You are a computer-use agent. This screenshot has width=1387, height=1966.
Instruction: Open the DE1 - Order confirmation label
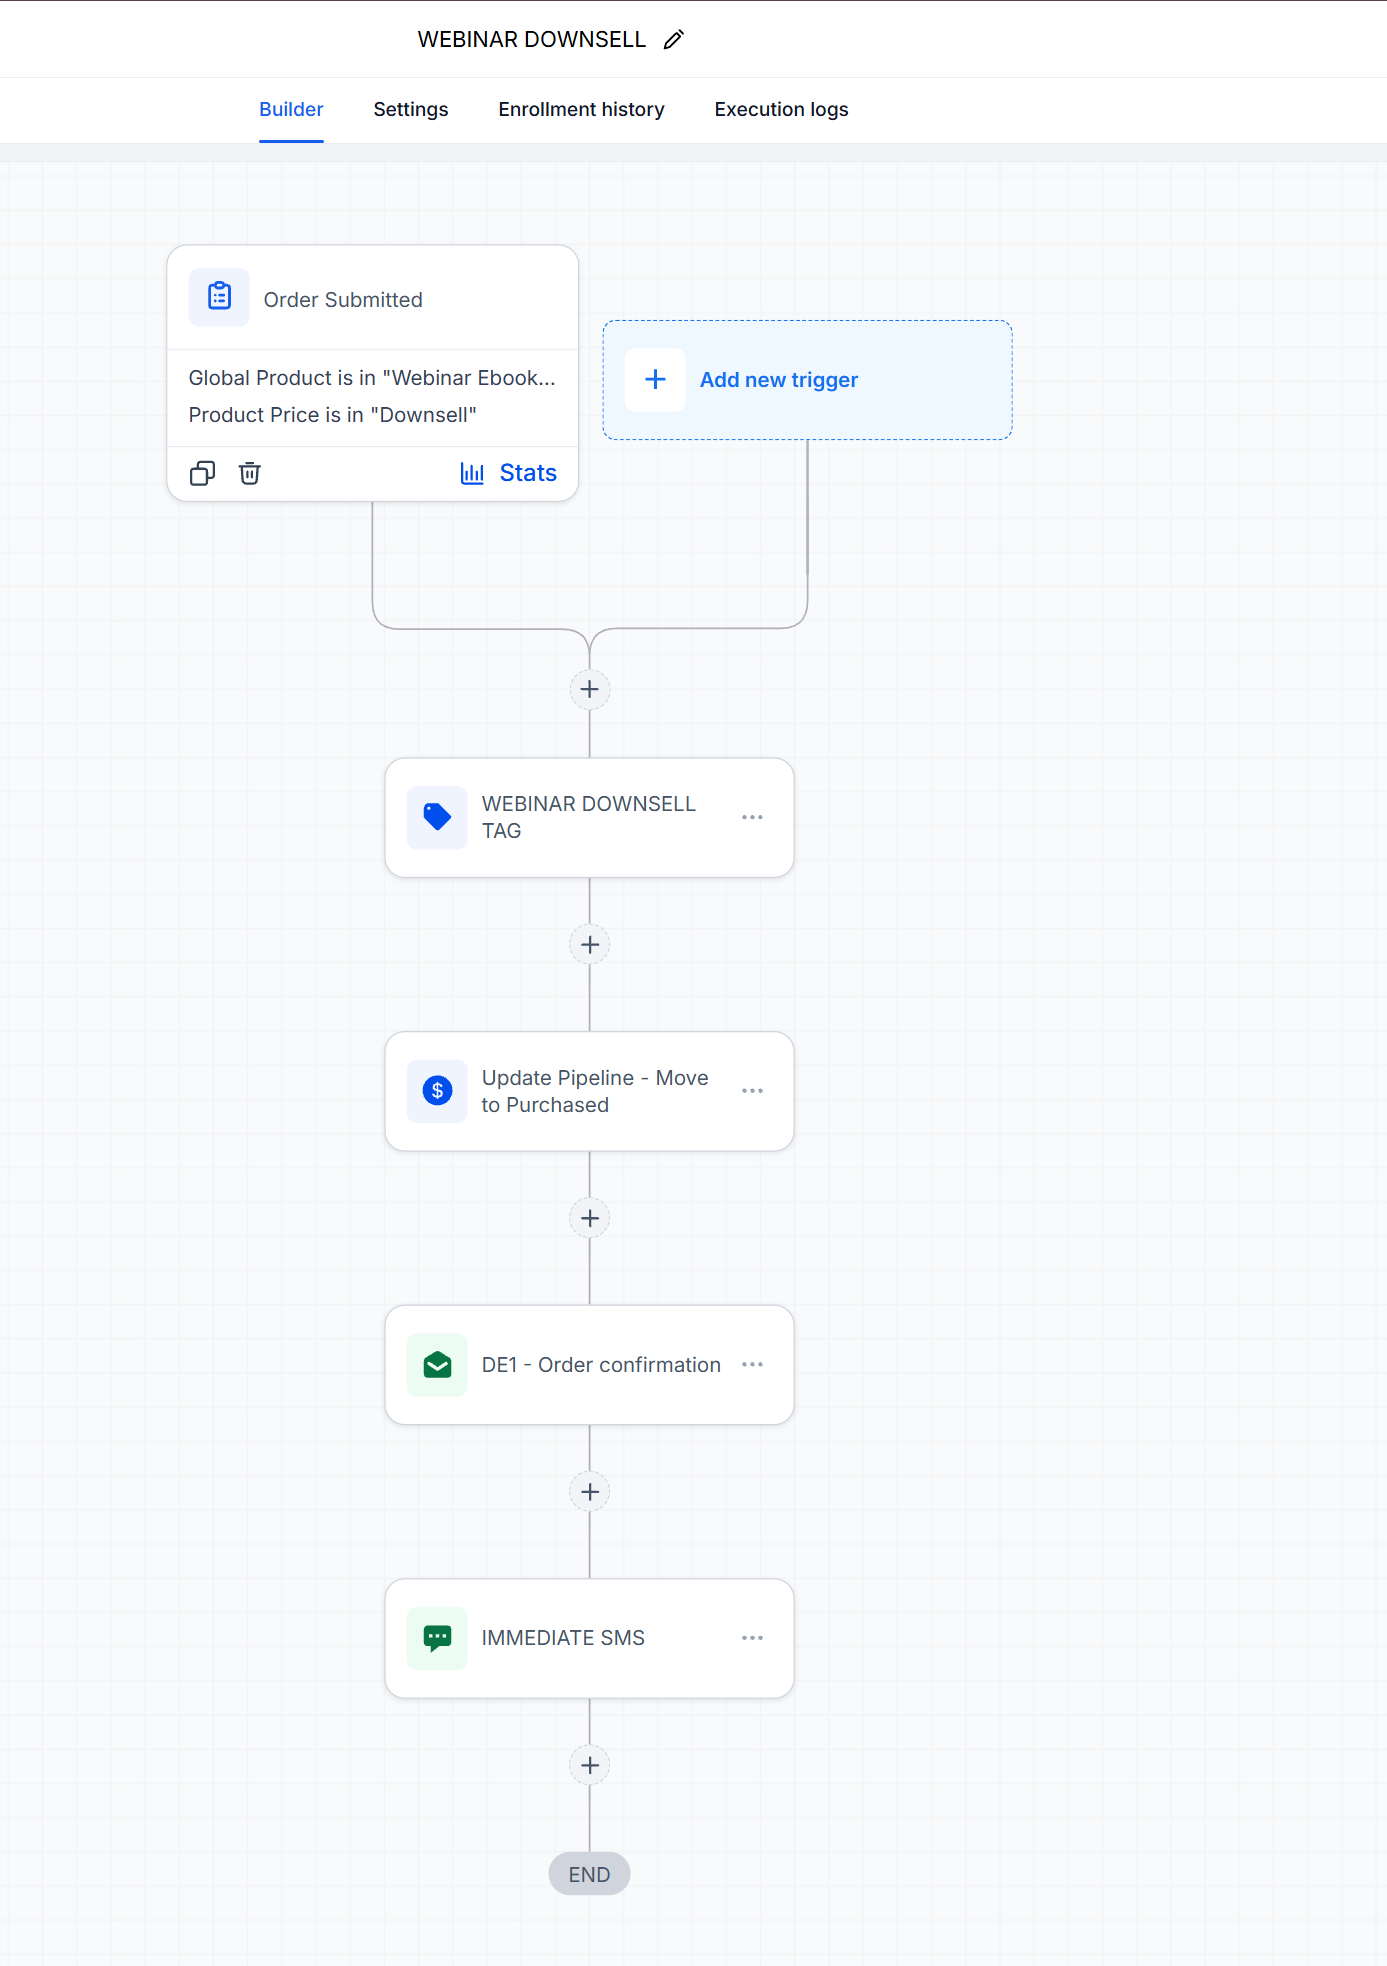[x=601, y=1365]
